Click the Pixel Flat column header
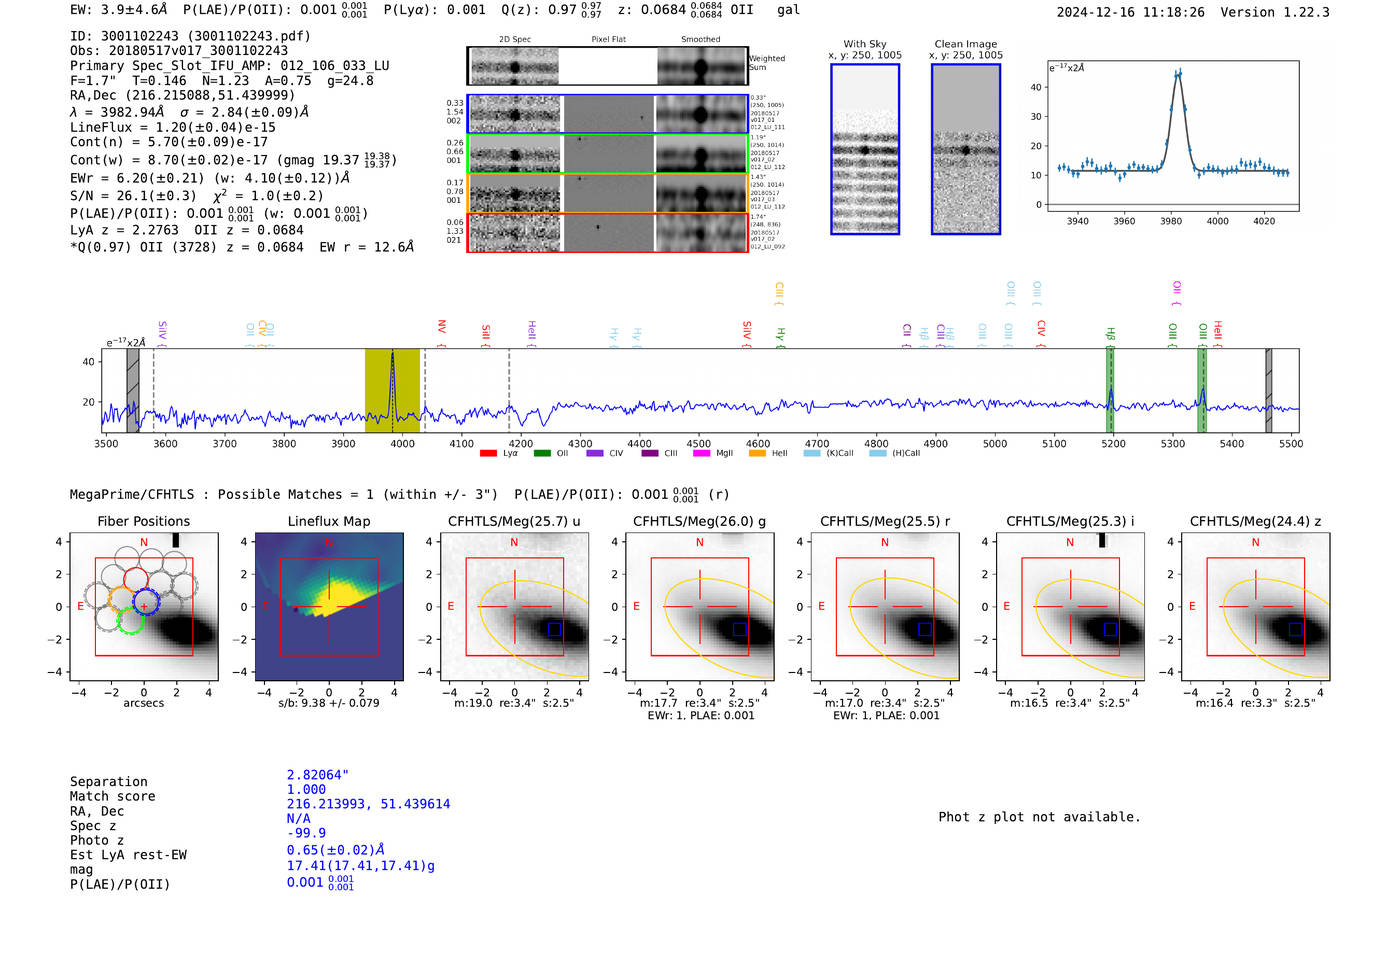The width and height of the screenshot is (1400, 953). click(608, 40)
